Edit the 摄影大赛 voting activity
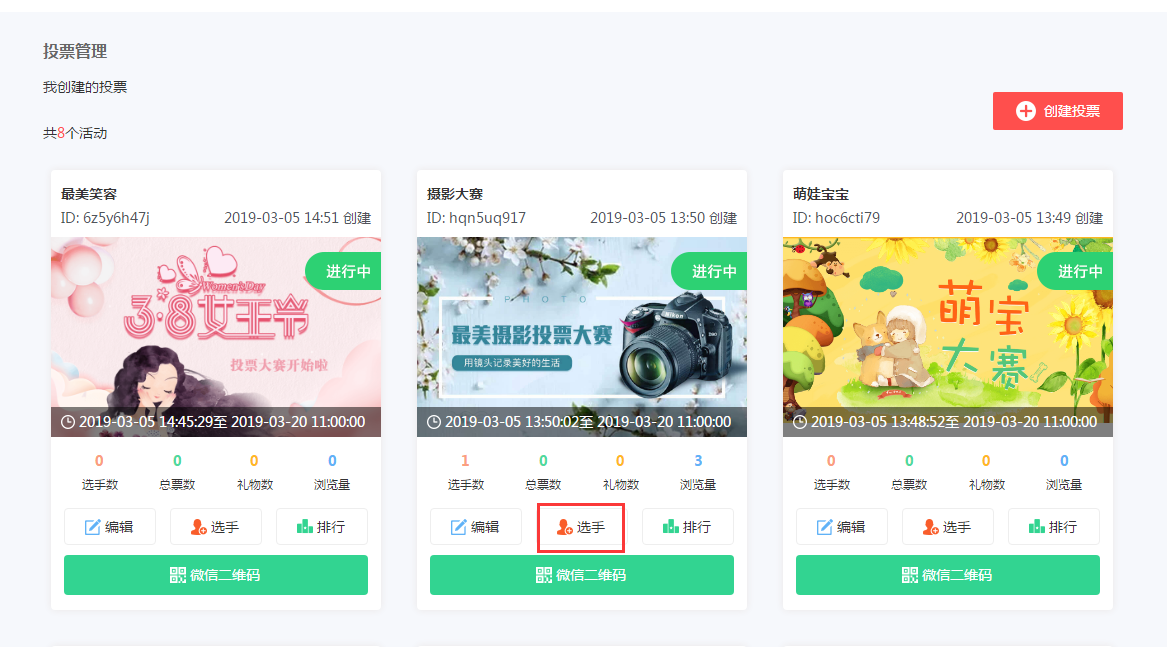This screenshot has width=1167, height=647. [x=476, y=526]
